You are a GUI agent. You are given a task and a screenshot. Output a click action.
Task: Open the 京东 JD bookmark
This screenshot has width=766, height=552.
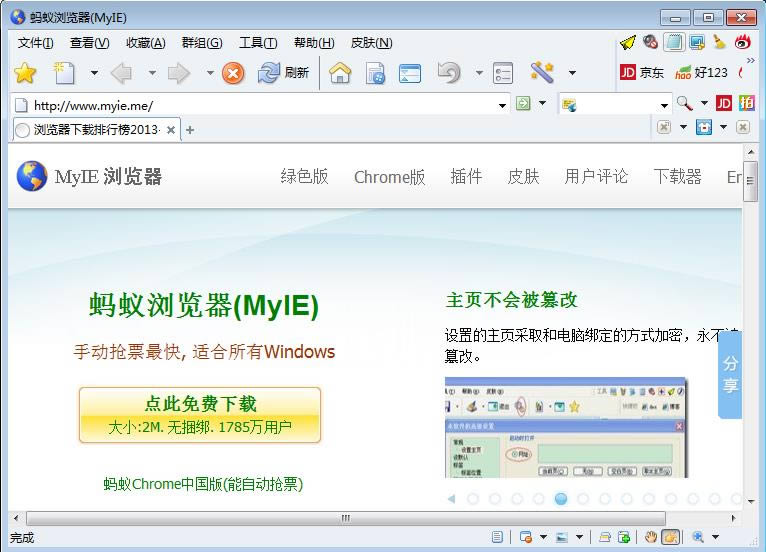tap(642, 73)
